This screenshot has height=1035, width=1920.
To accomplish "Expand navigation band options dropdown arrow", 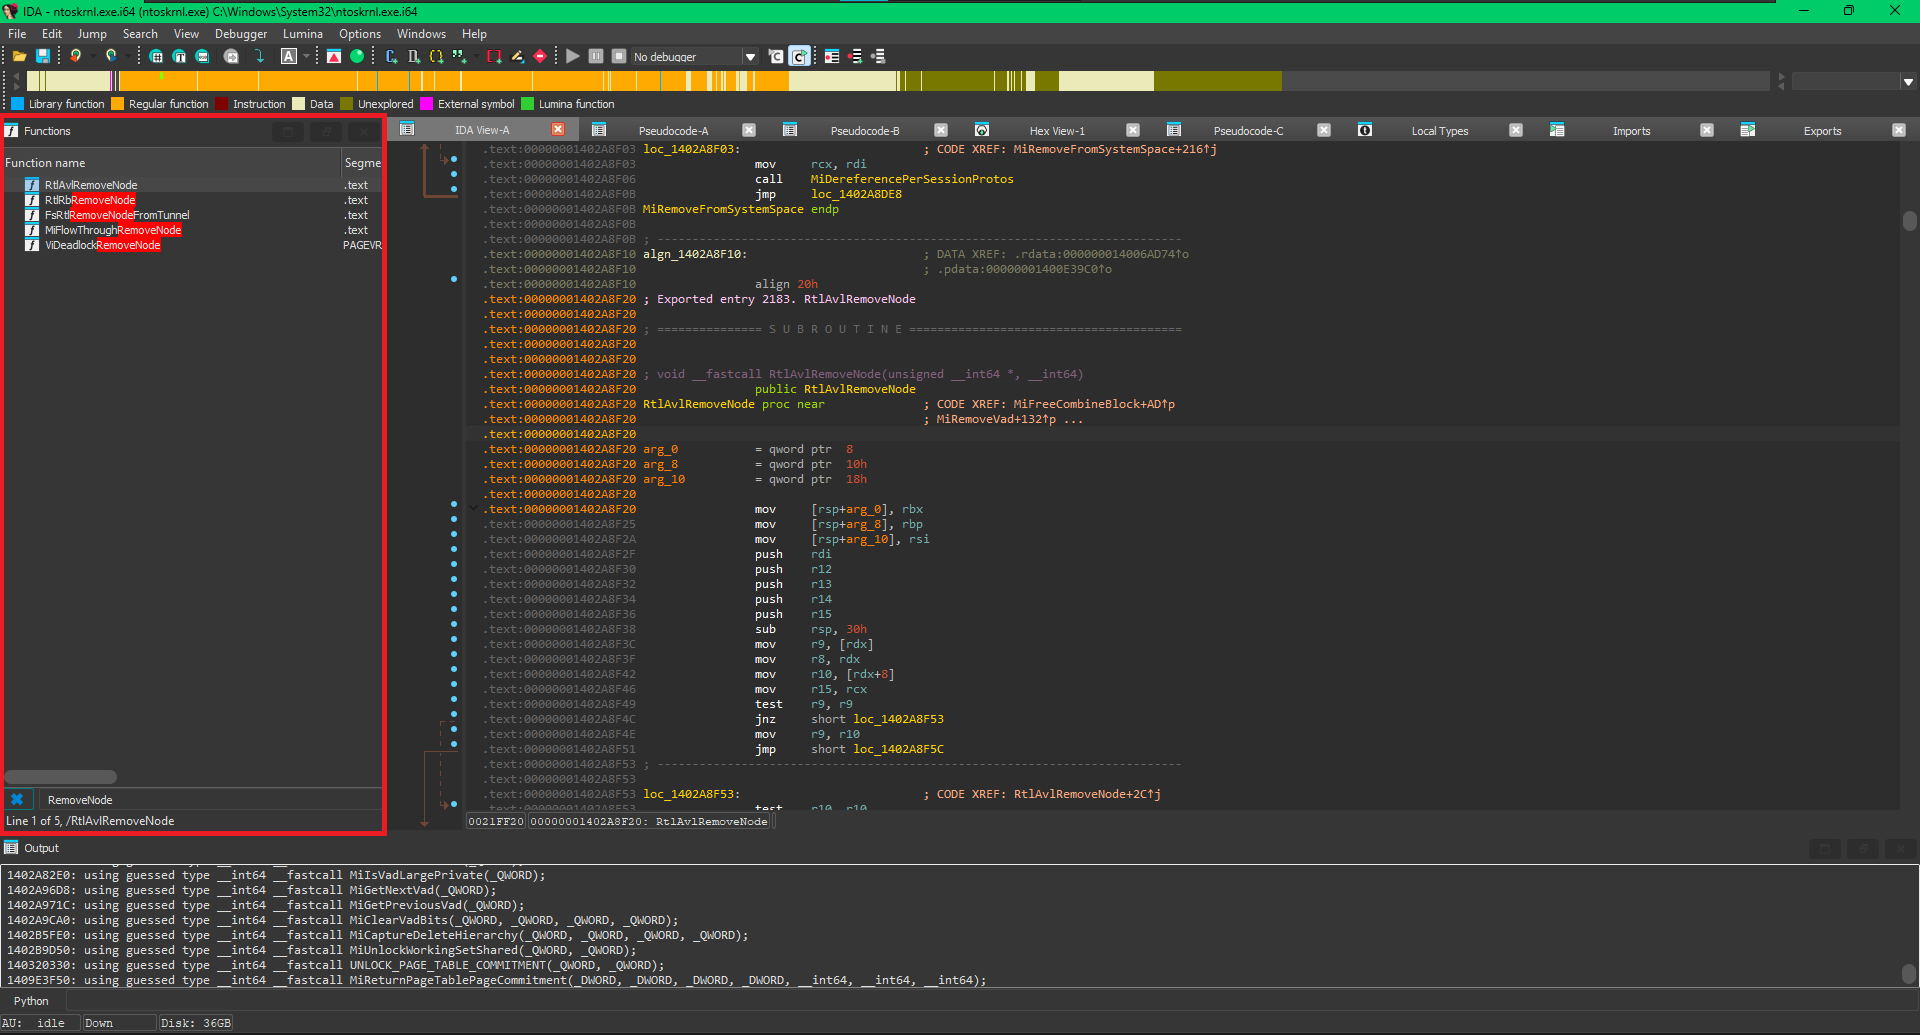I will [1908, 82].
